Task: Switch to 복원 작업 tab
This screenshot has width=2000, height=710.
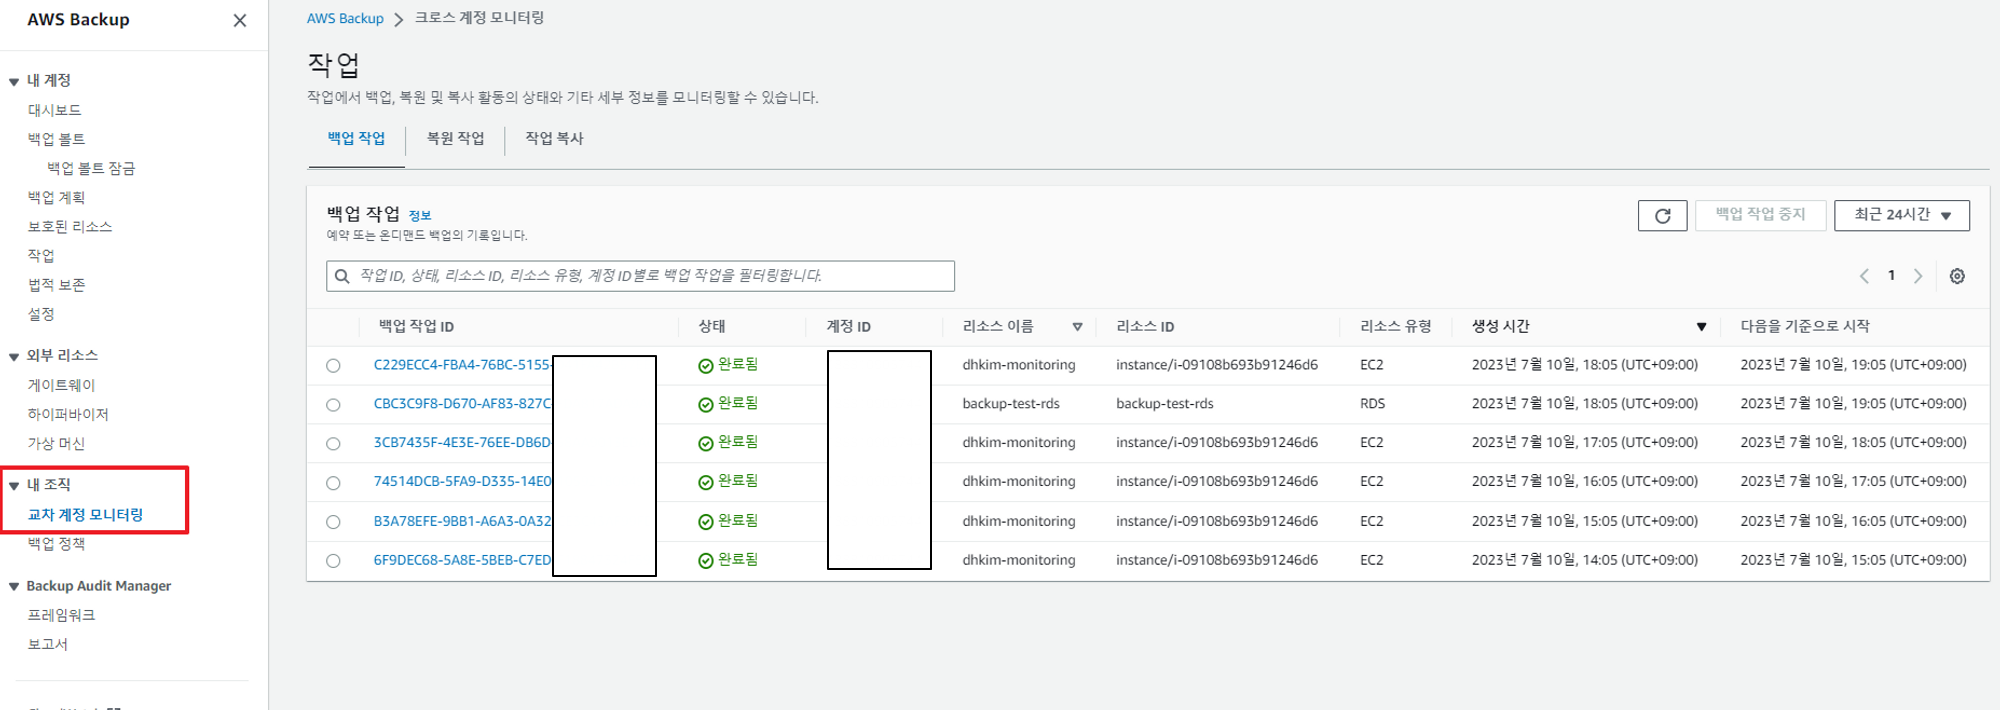Action: pyautogui.click(x=455, y=138)
